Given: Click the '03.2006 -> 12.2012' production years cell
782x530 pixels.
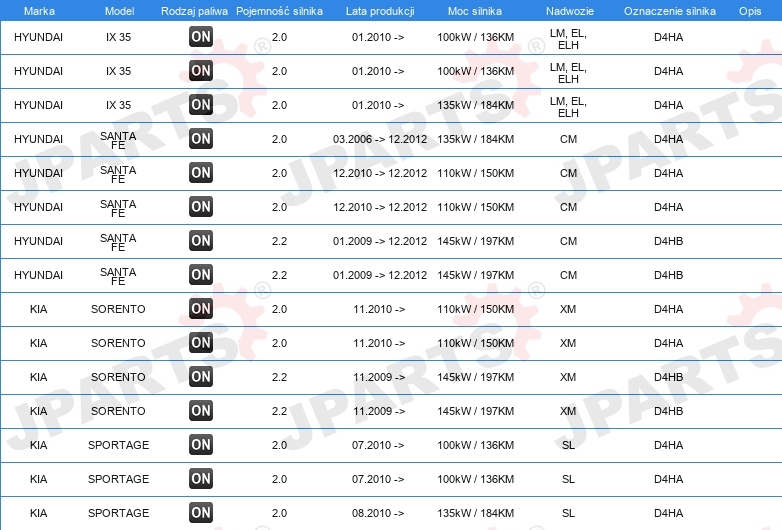Looking at the screenshot, I should point(380,139).
